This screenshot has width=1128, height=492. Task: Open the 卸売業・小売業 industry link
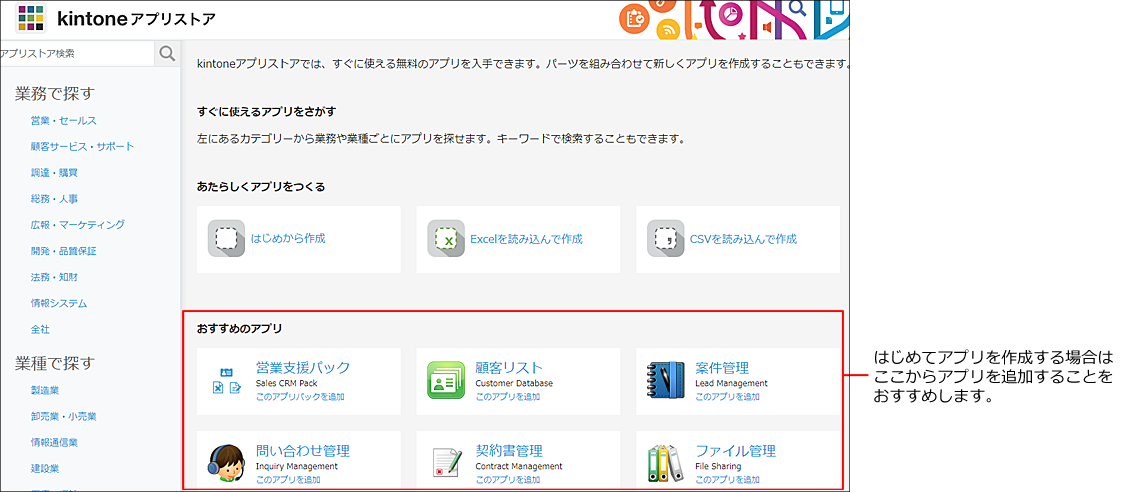(x=63, y=416)
